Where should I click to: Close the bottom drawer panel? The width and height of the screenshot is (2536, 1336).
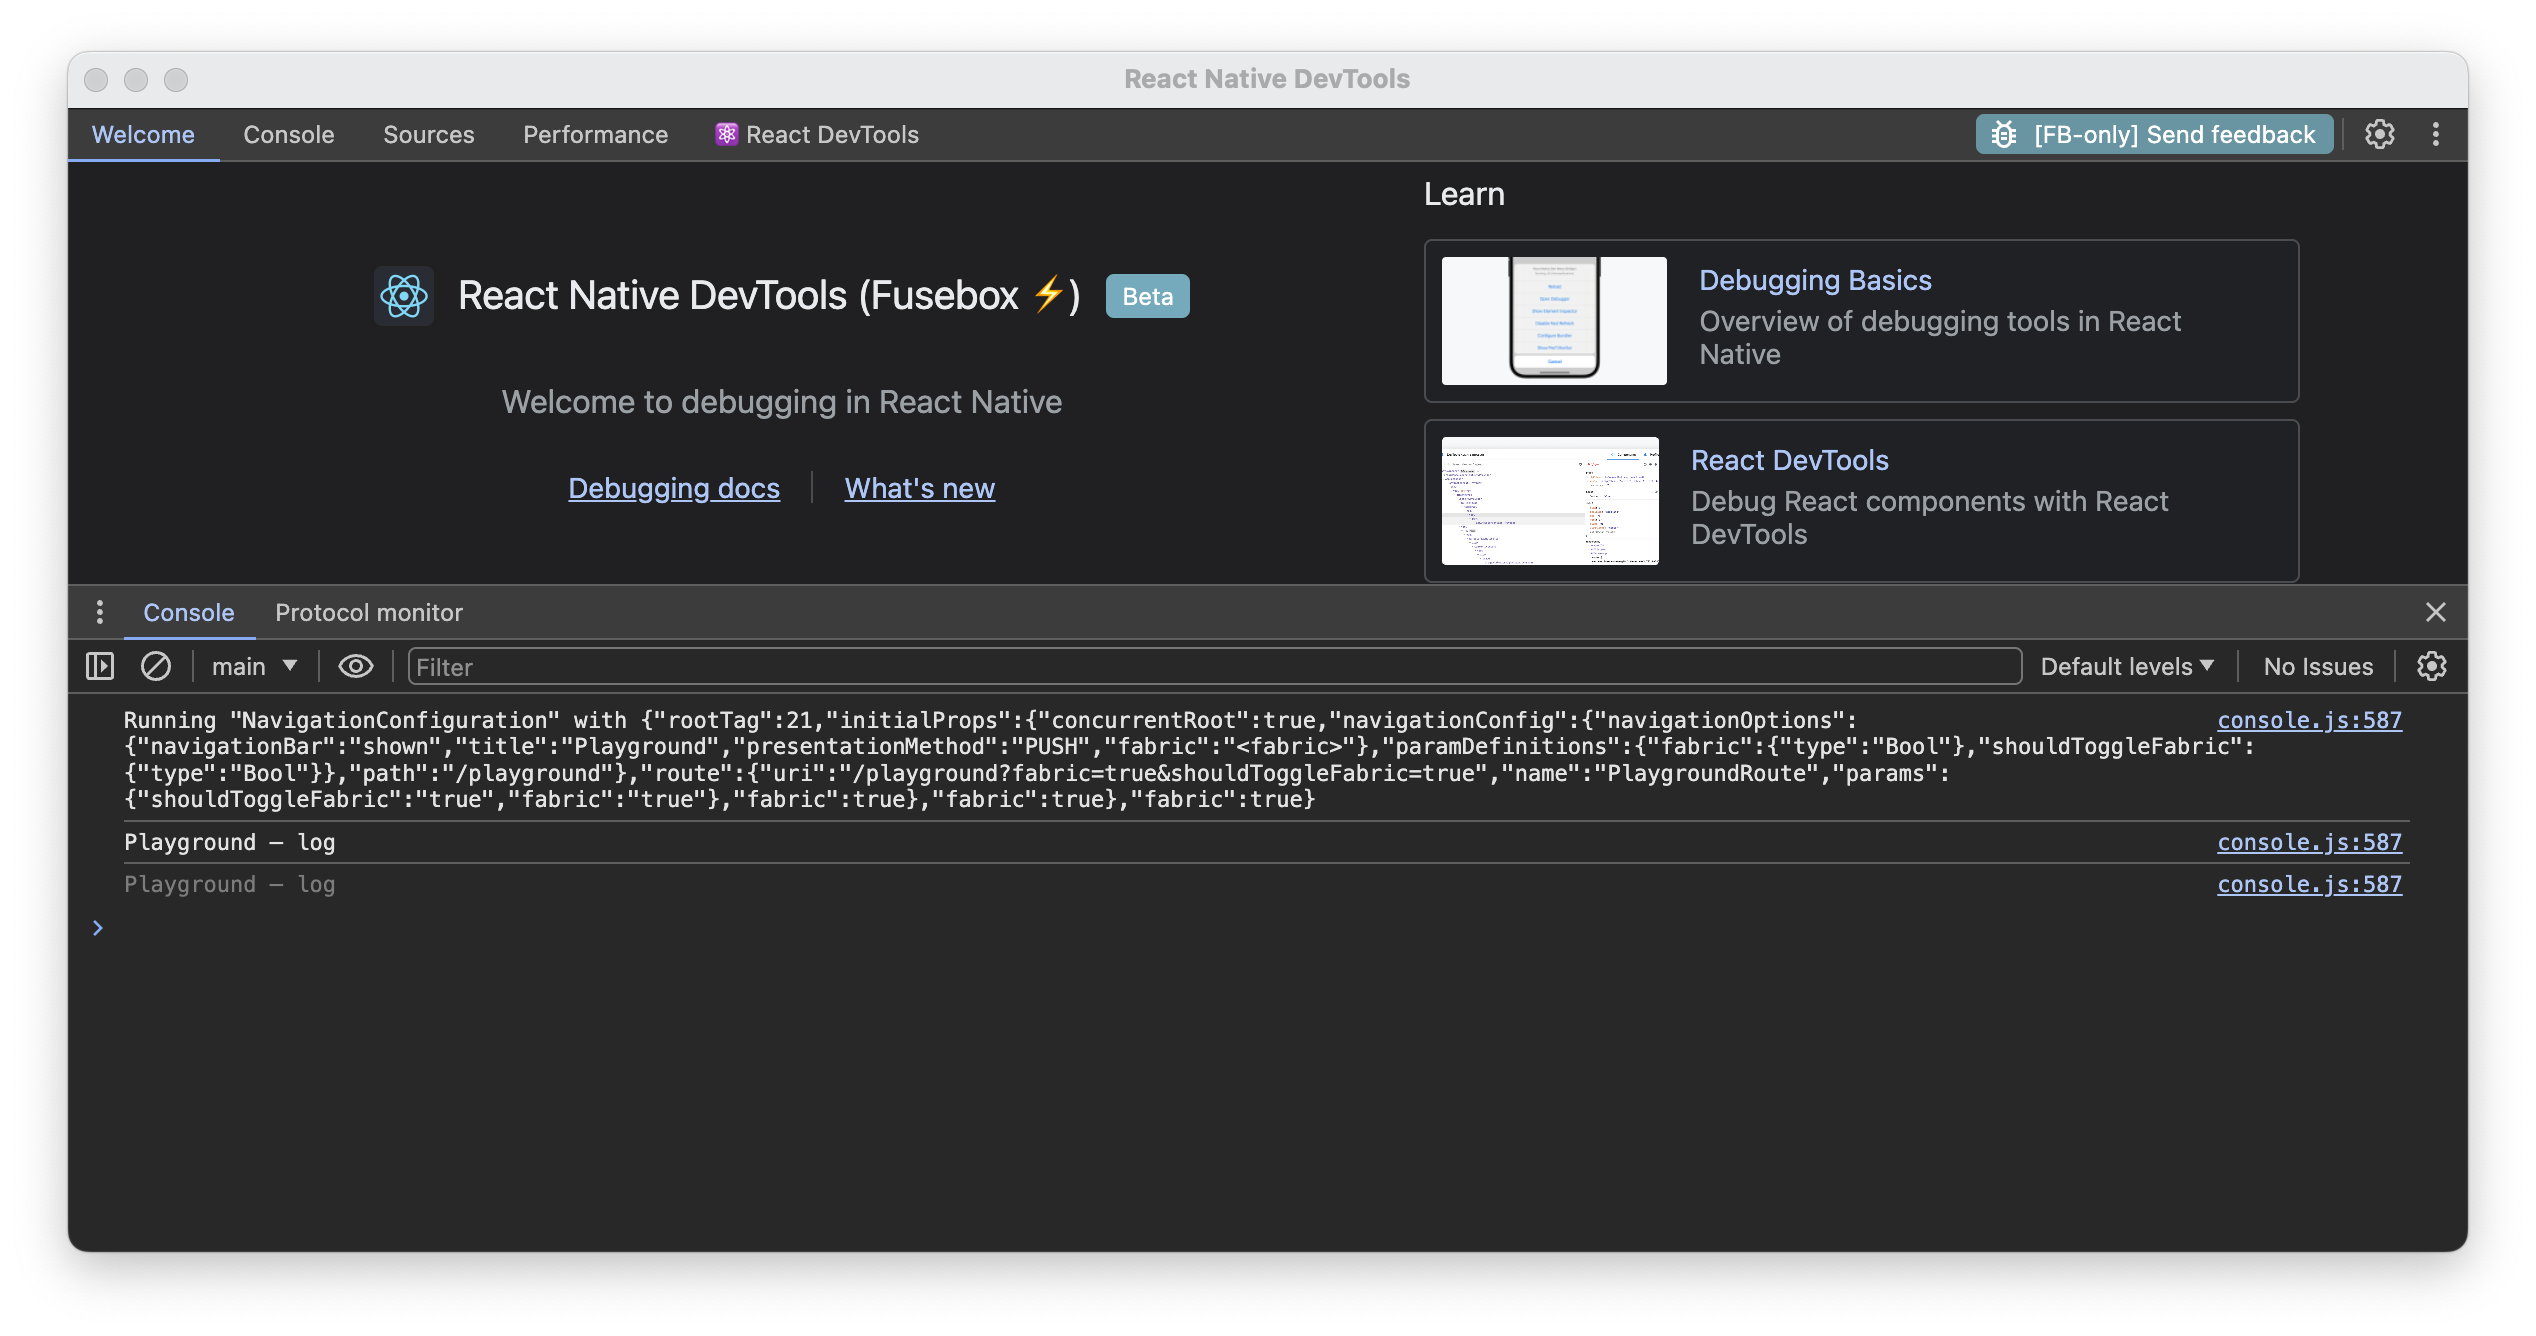(2436, 612)
